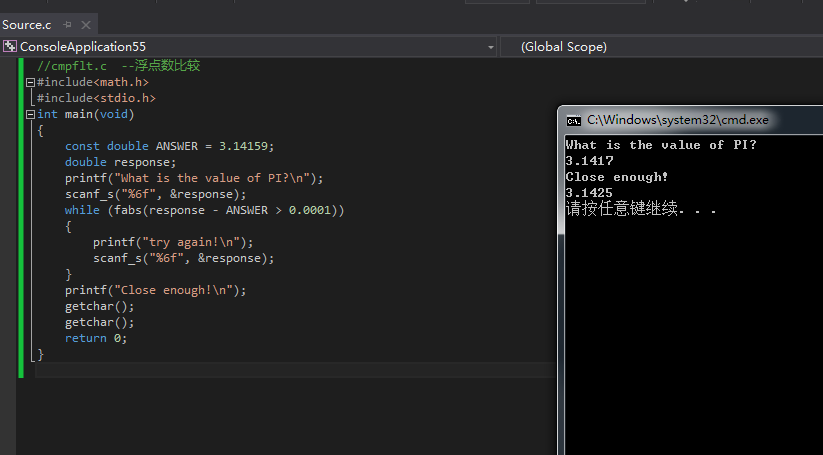This screenshot has height=455, width=823.
Task: Open the (Global Scope) dropdown
Action: tap(662, 47)
